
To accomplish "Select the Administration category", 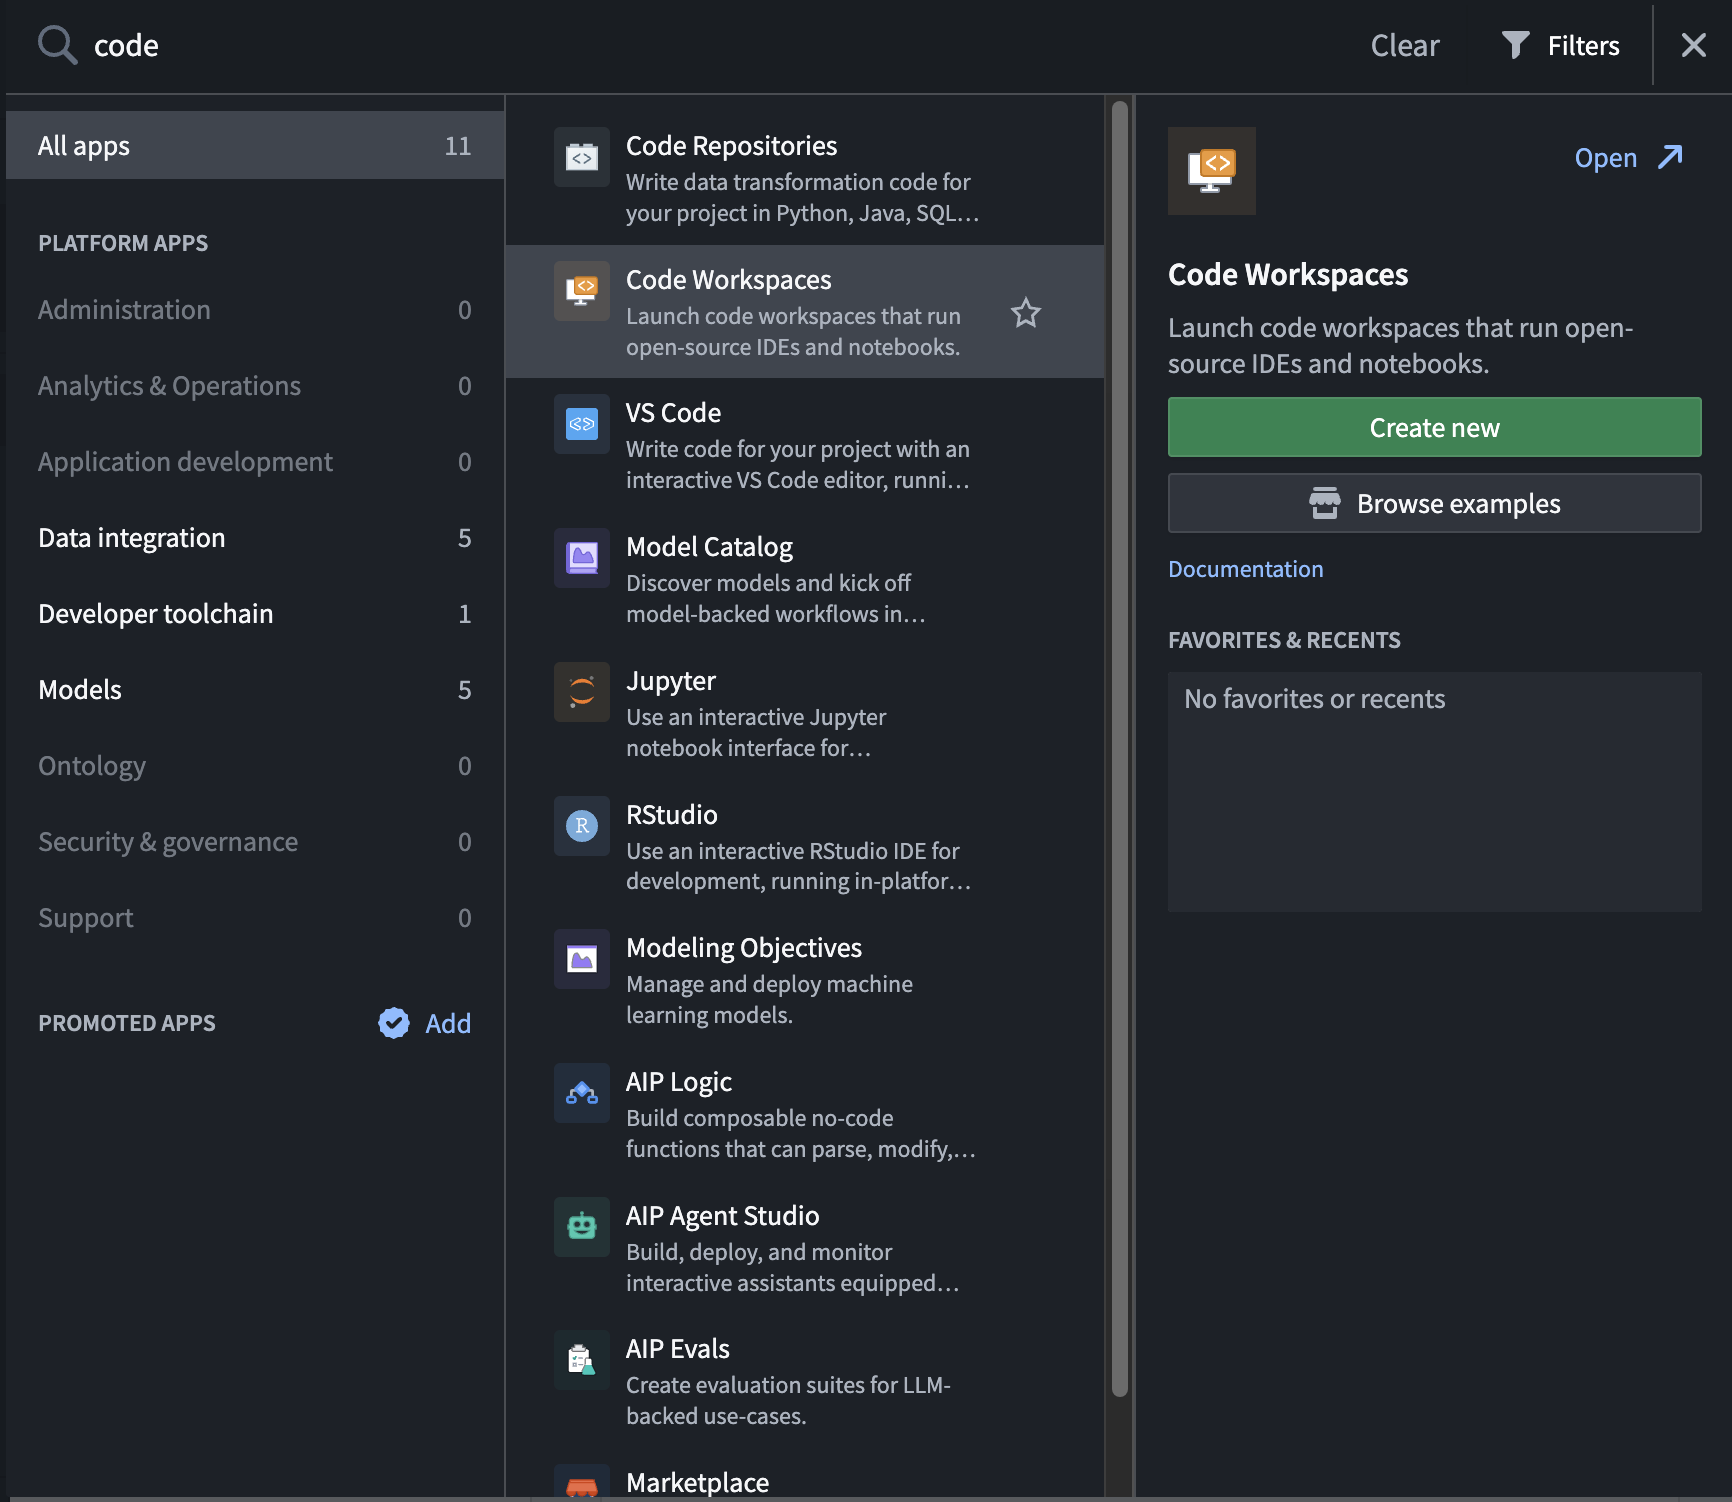I will tap(255, 310).
